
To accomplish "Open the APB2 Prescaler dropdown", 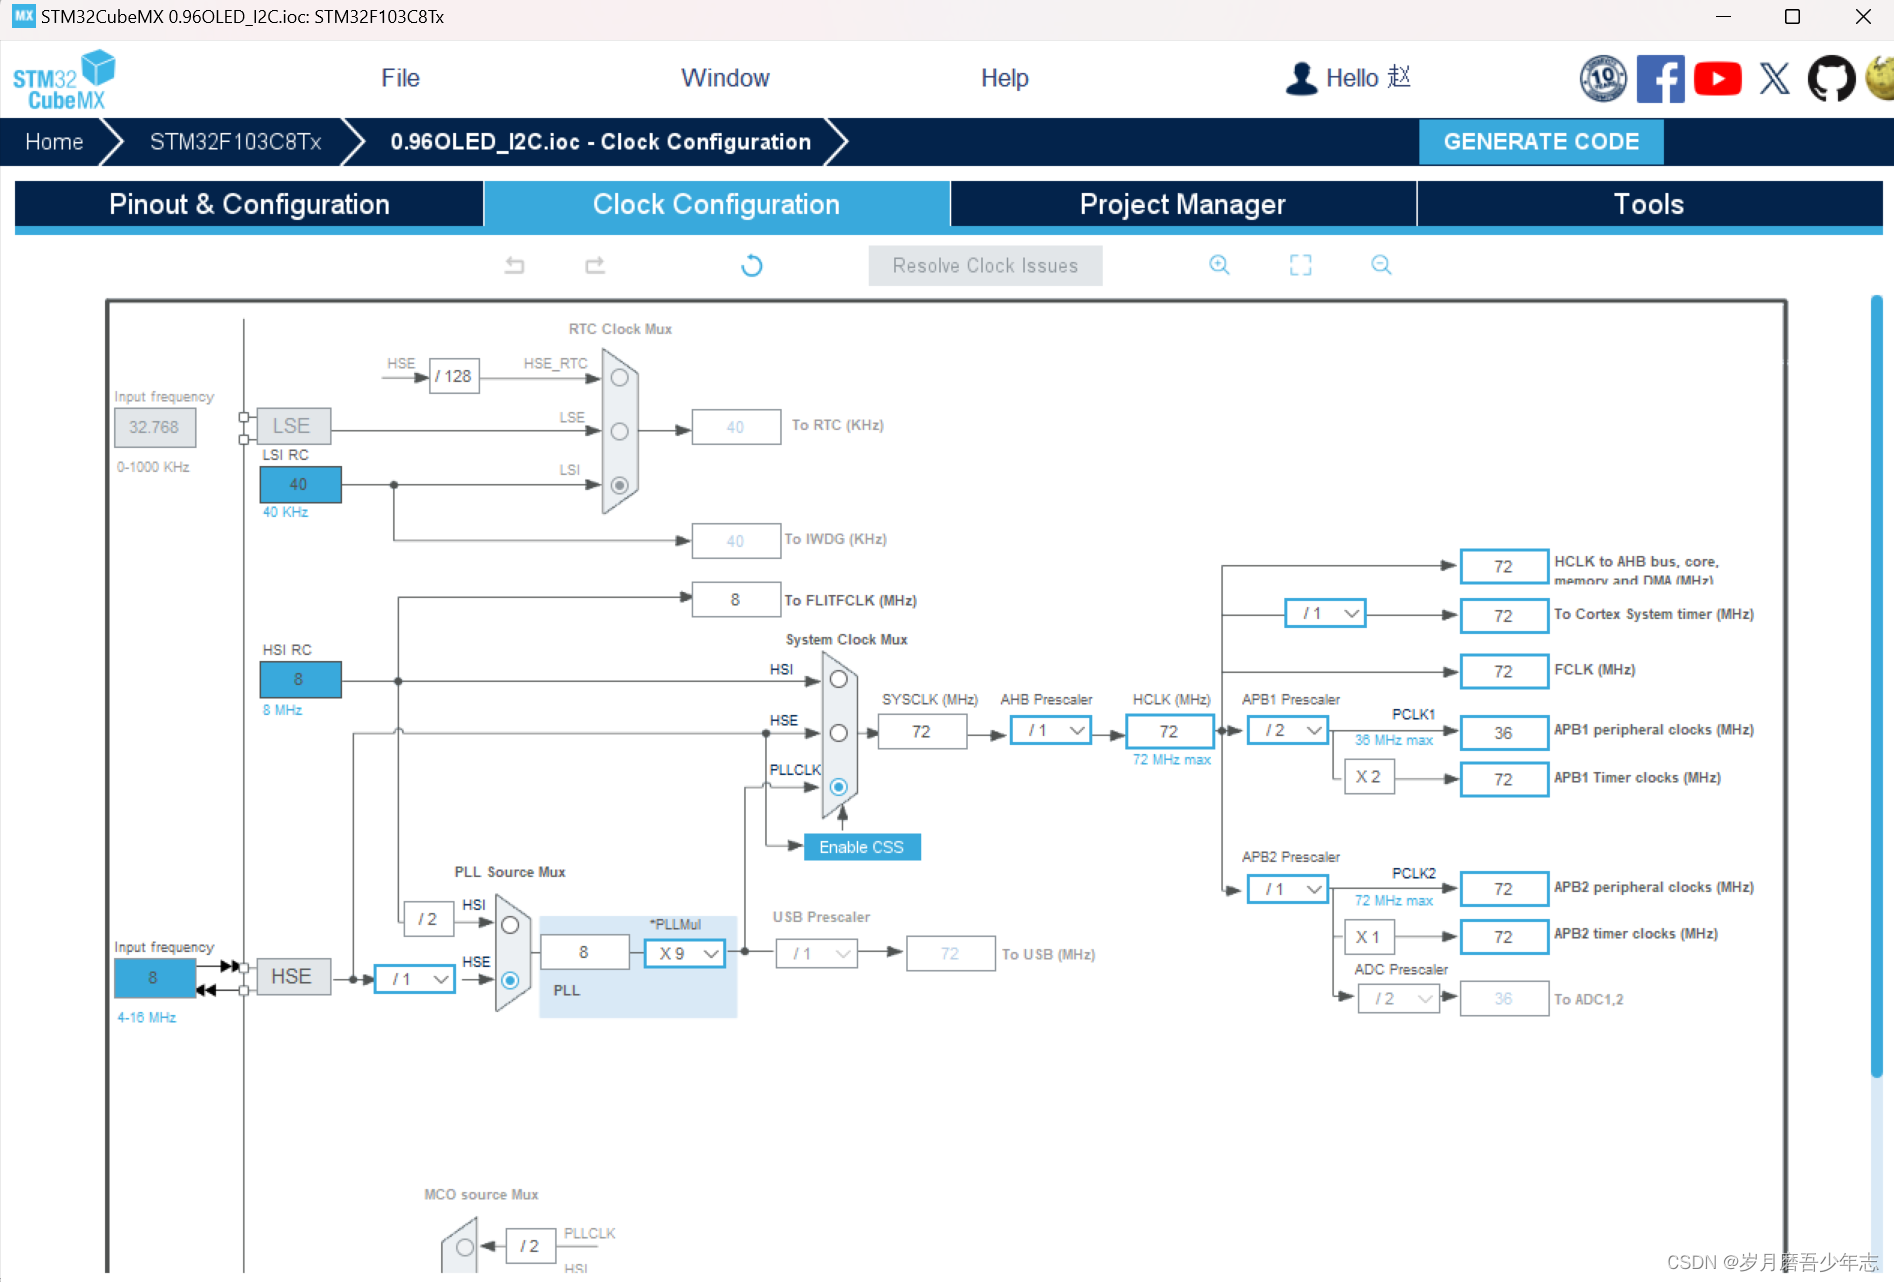I will tap(1288, 889).
